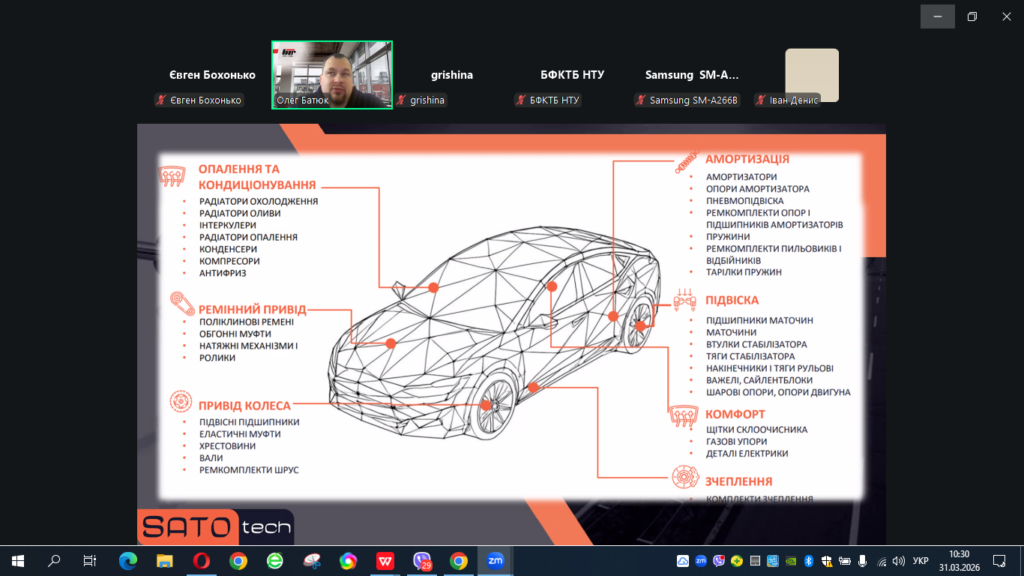This screenshot has width=1024, height=576.
Task: Open NVIDIA settings tray icon
Action: pyautogui.click(x=791, y=561)
